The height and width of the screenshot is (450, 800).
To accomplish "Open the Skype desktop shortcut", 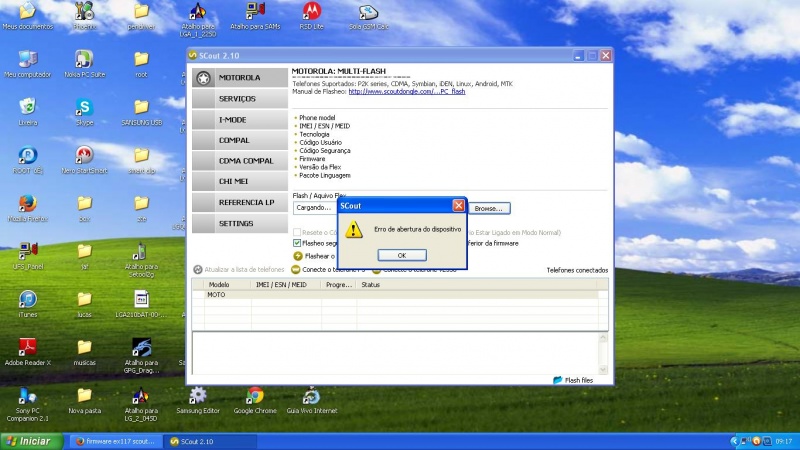I will 84,112.
